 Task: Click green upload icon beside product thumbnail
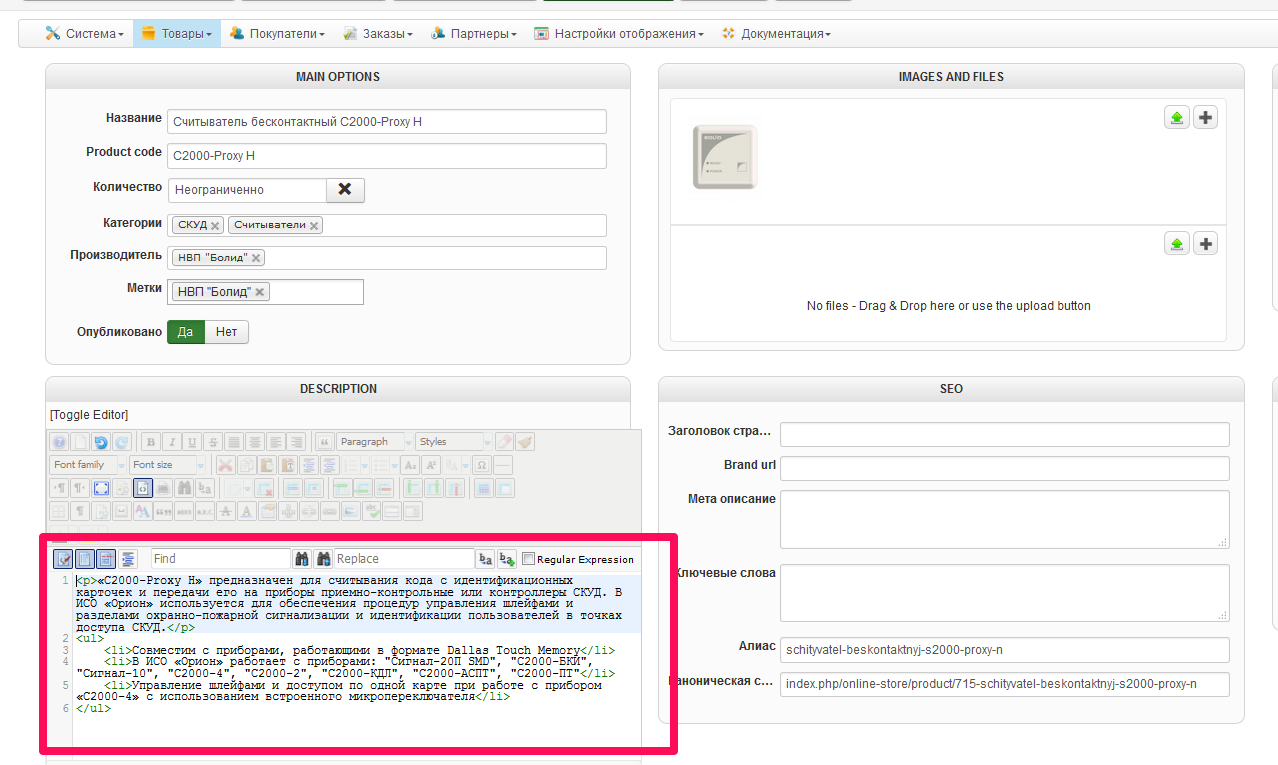coord(1177,117)
